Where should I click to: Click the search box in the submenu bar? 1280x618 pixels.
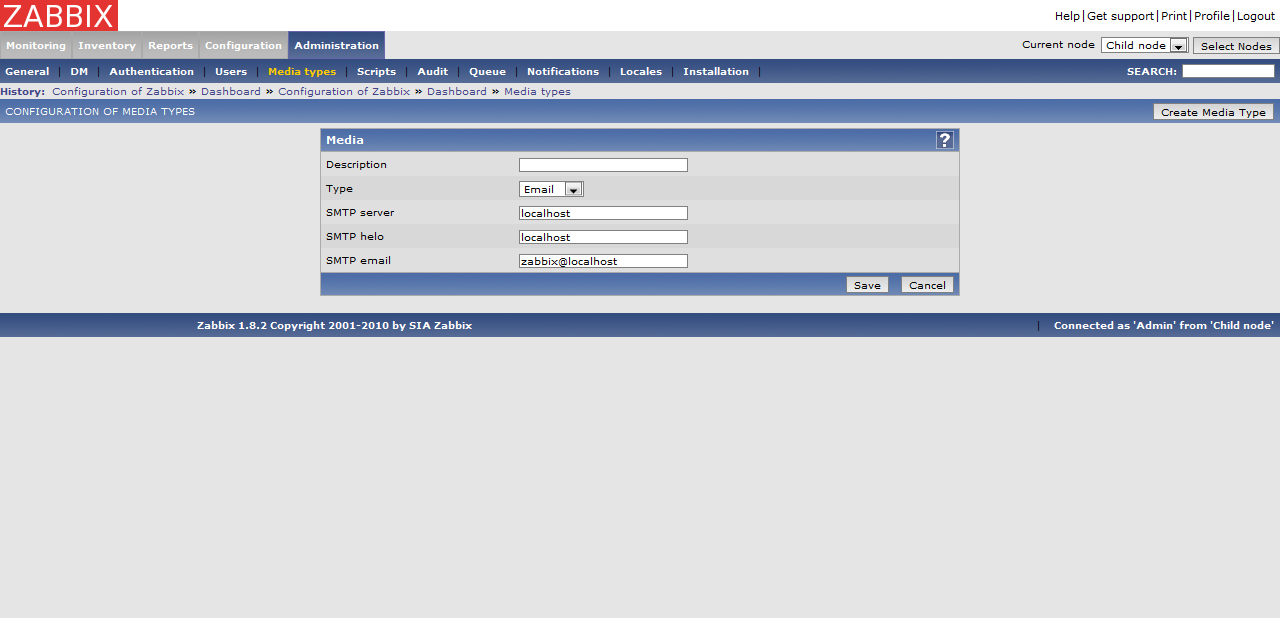1227,71
